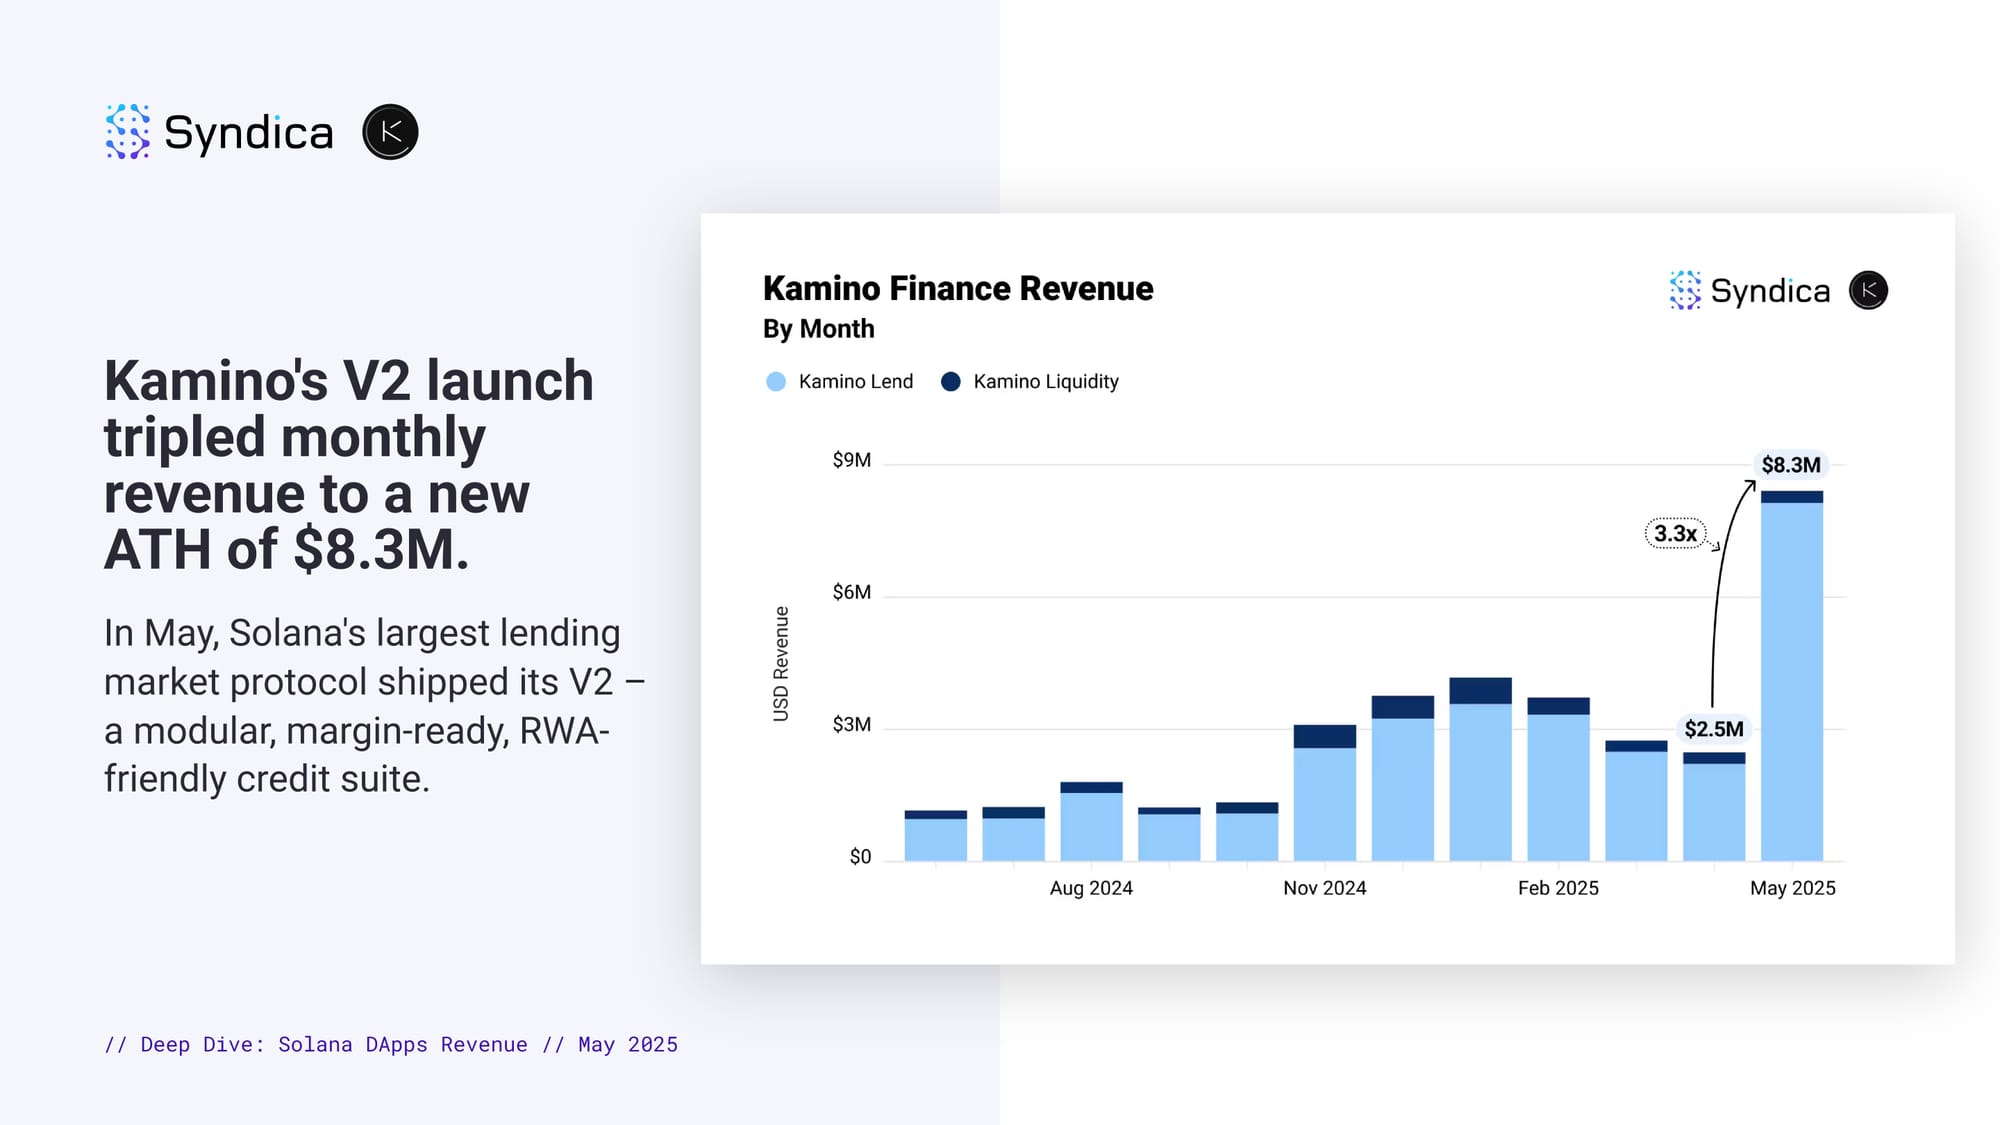Image resolution: width=2000 pixels, height=1125 pixels.
Task: Click the Kamino K logo inside chart card
Action: point(1868,290)
